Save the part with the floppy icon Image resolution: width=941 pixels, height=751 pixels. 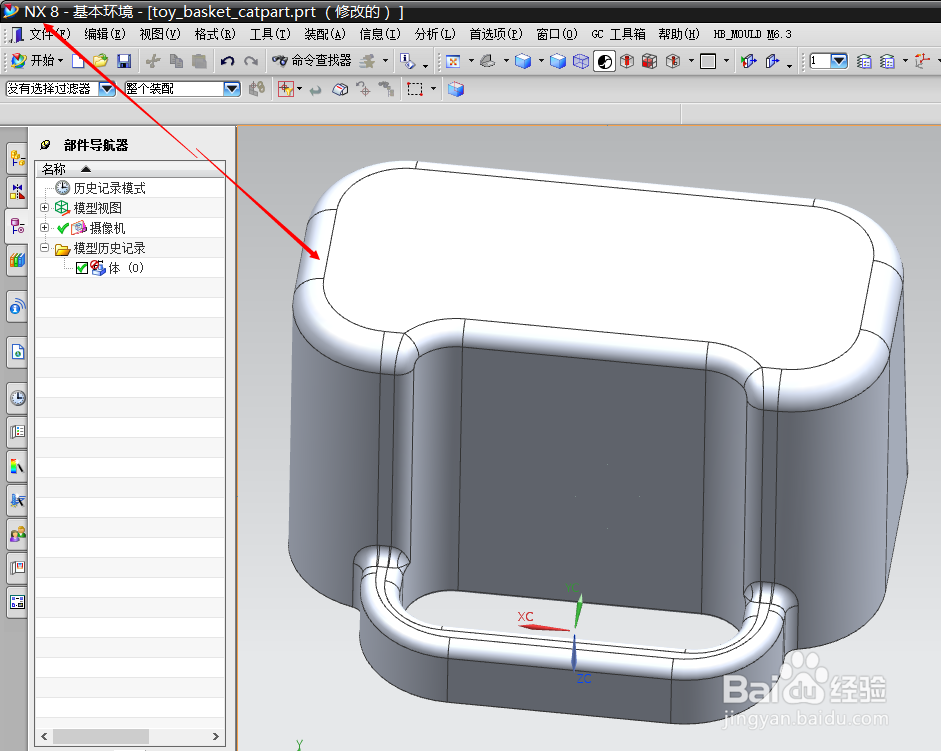124,61
